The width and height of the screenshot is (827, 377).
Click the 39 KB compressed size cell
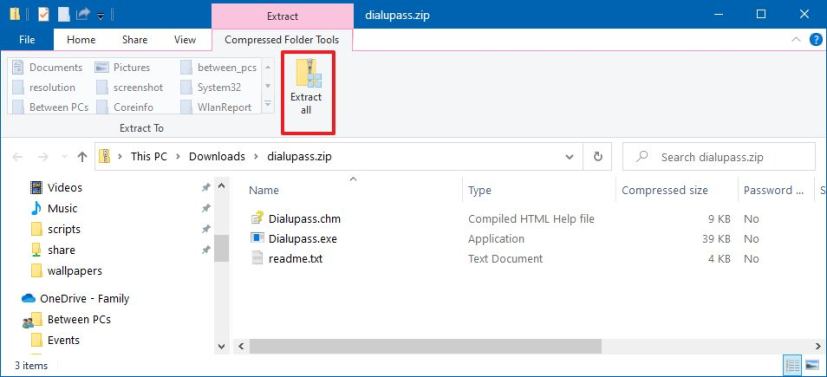(x=716, y=239)
